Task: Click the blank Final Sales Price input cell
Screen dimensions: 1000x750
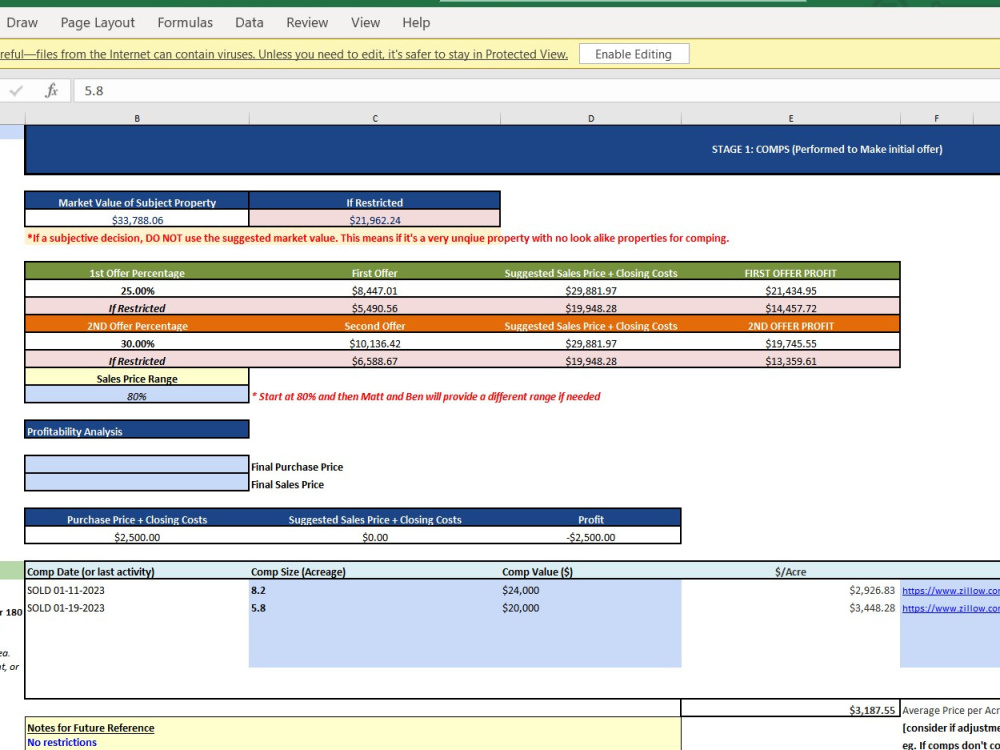Action: (136, 483)
